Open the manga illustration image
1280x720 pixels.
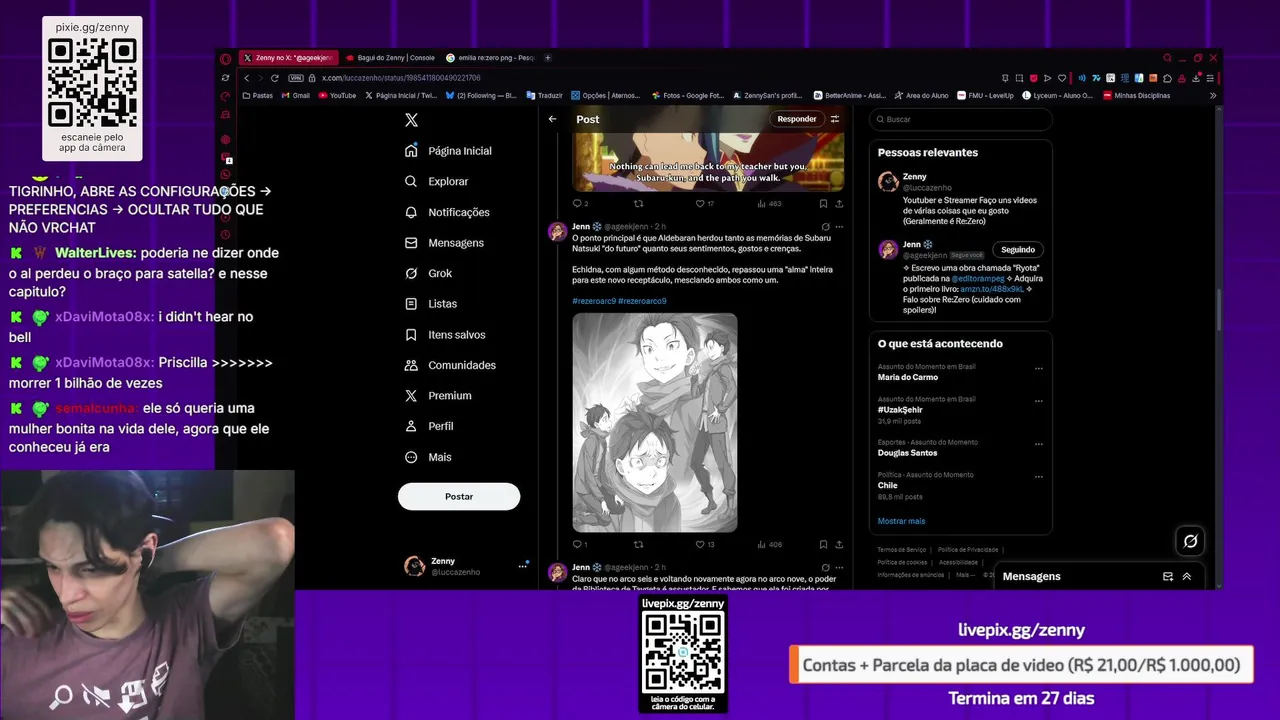[655, 422]
